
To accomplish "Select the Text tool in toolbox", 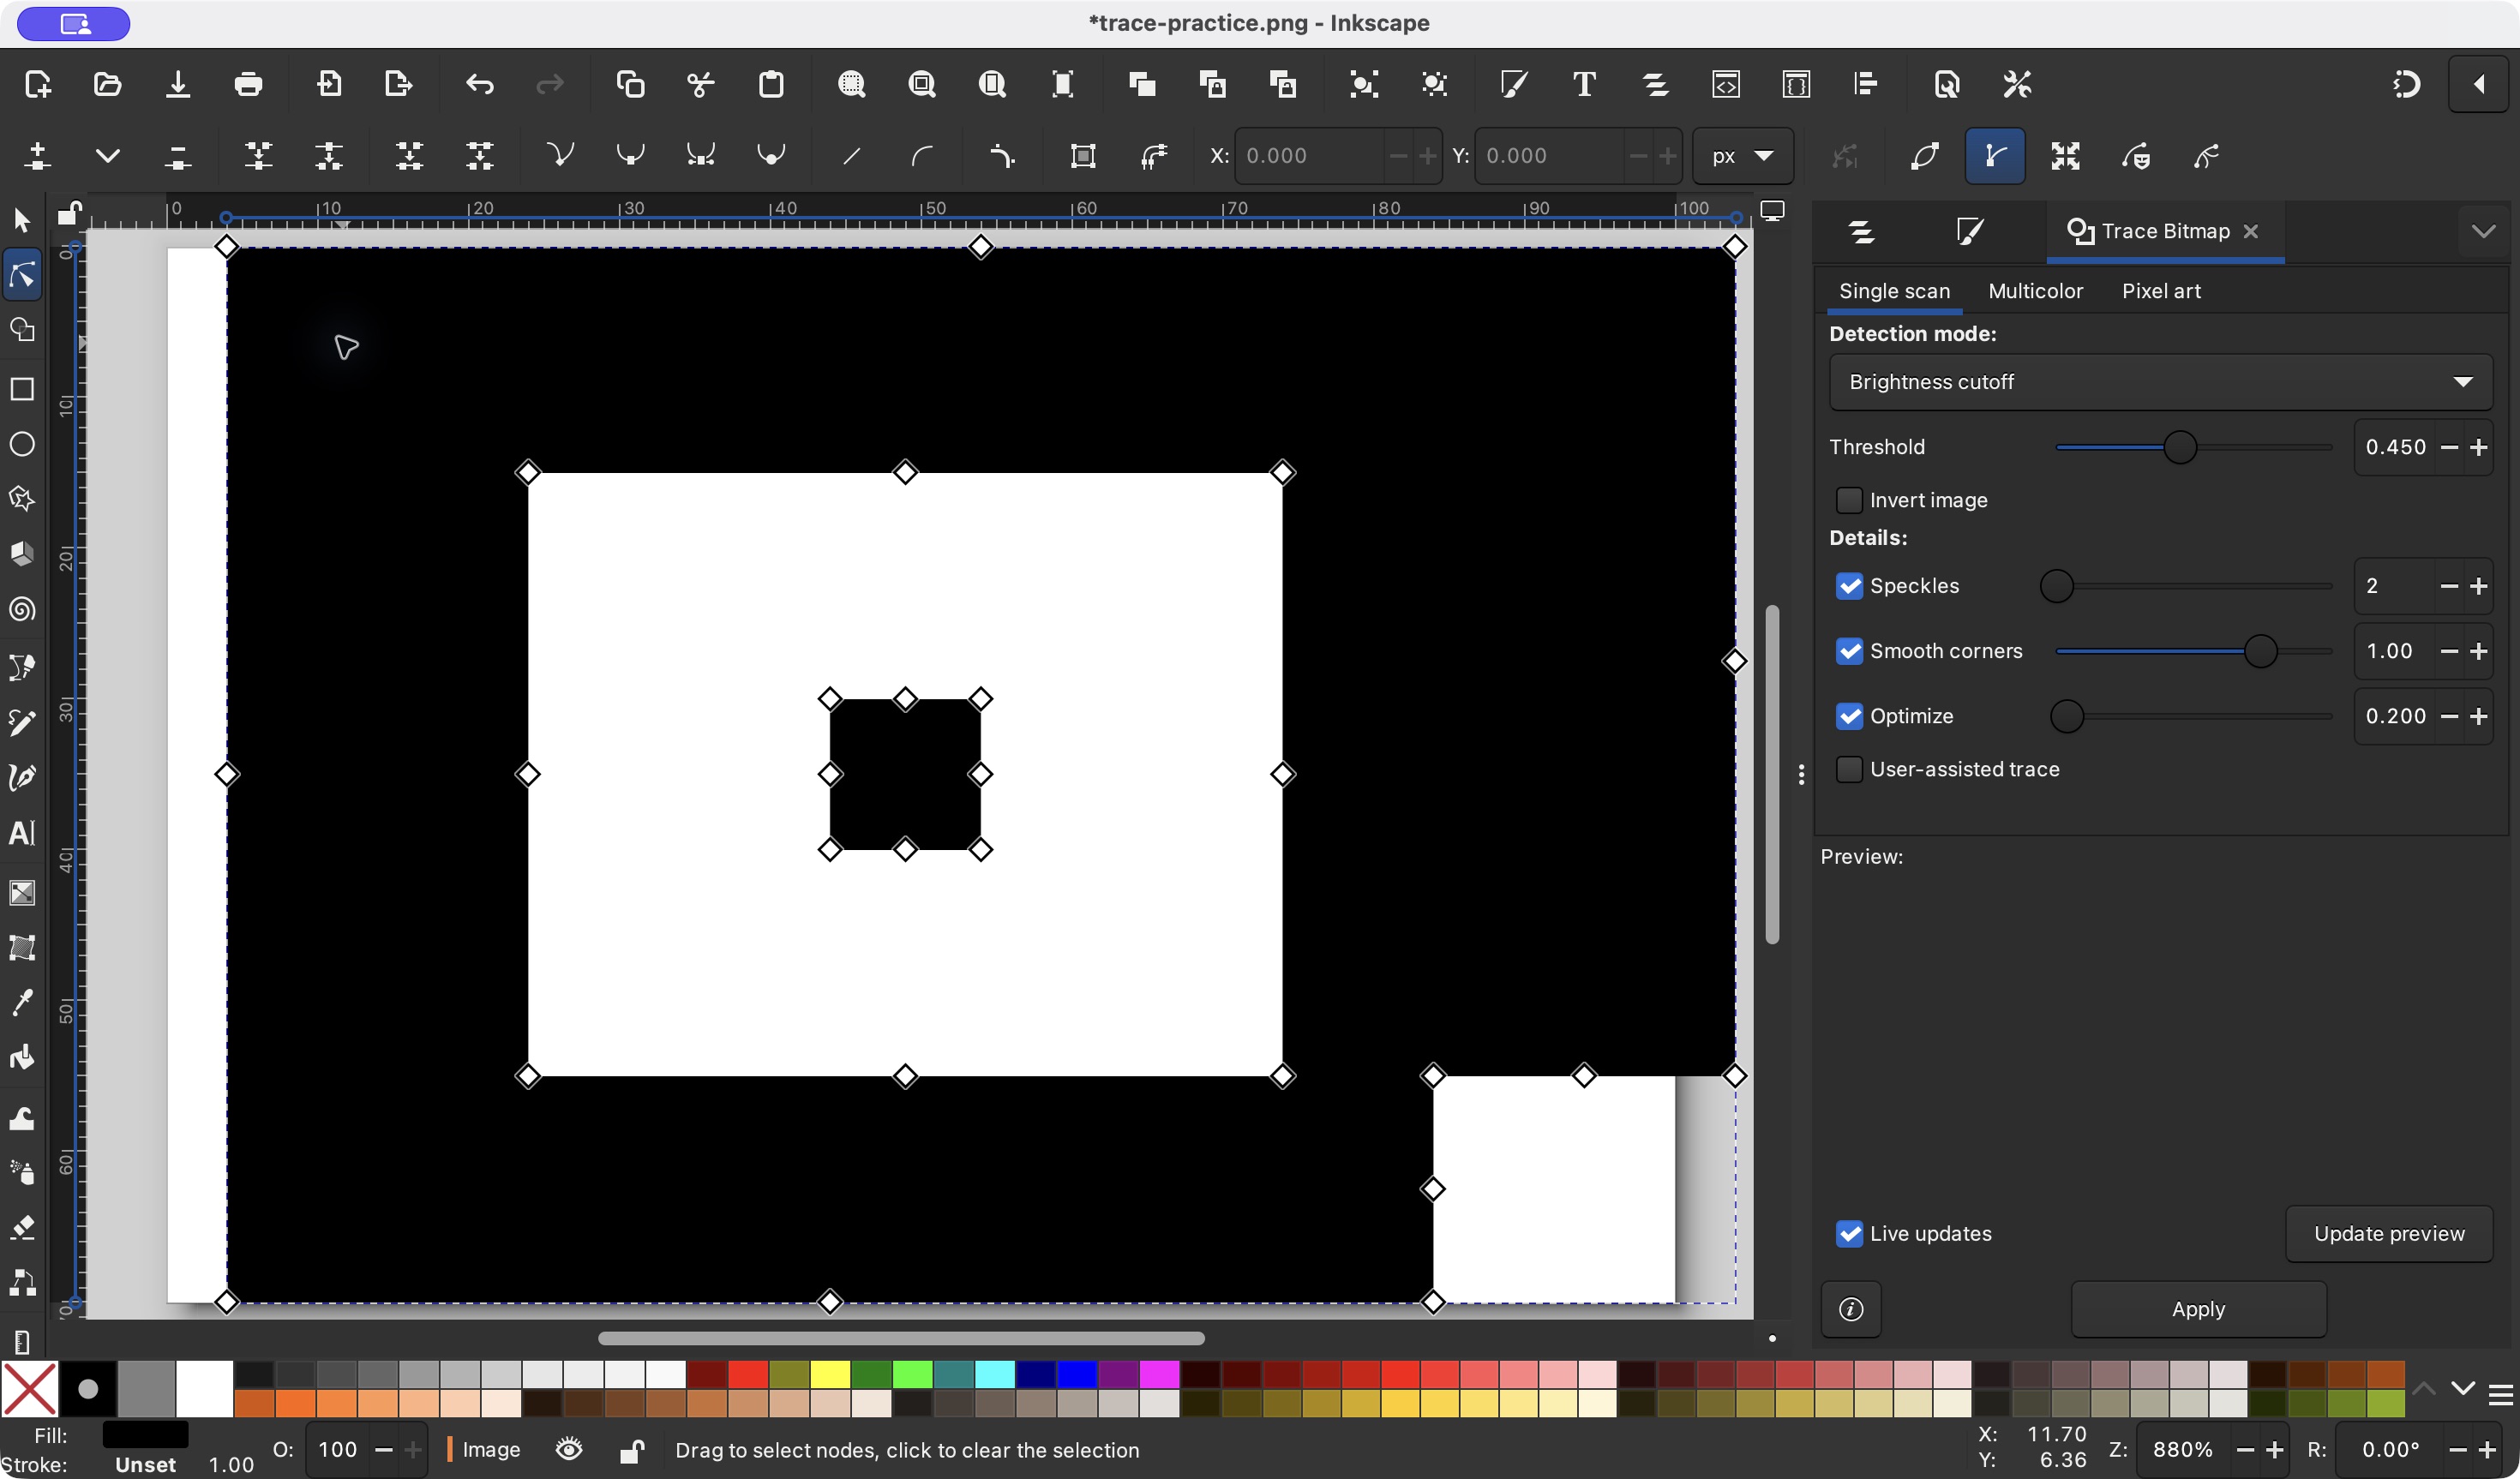I will coord(22,833).
